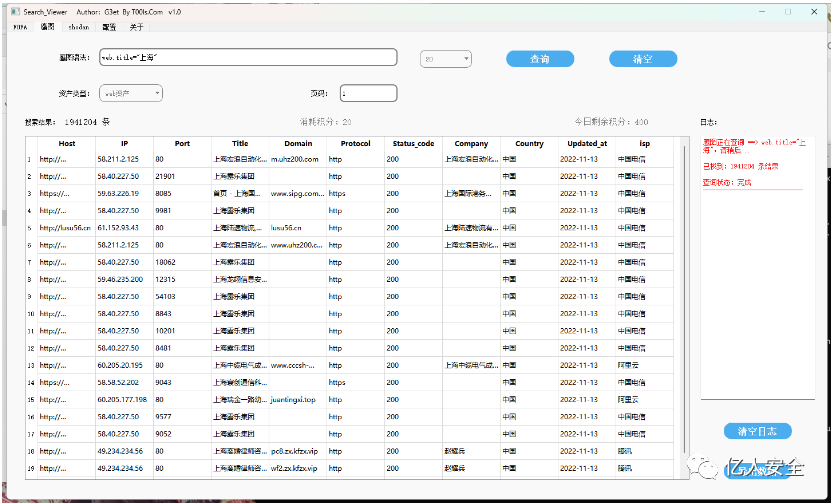Click the Country column header

(x=529, y=144)
